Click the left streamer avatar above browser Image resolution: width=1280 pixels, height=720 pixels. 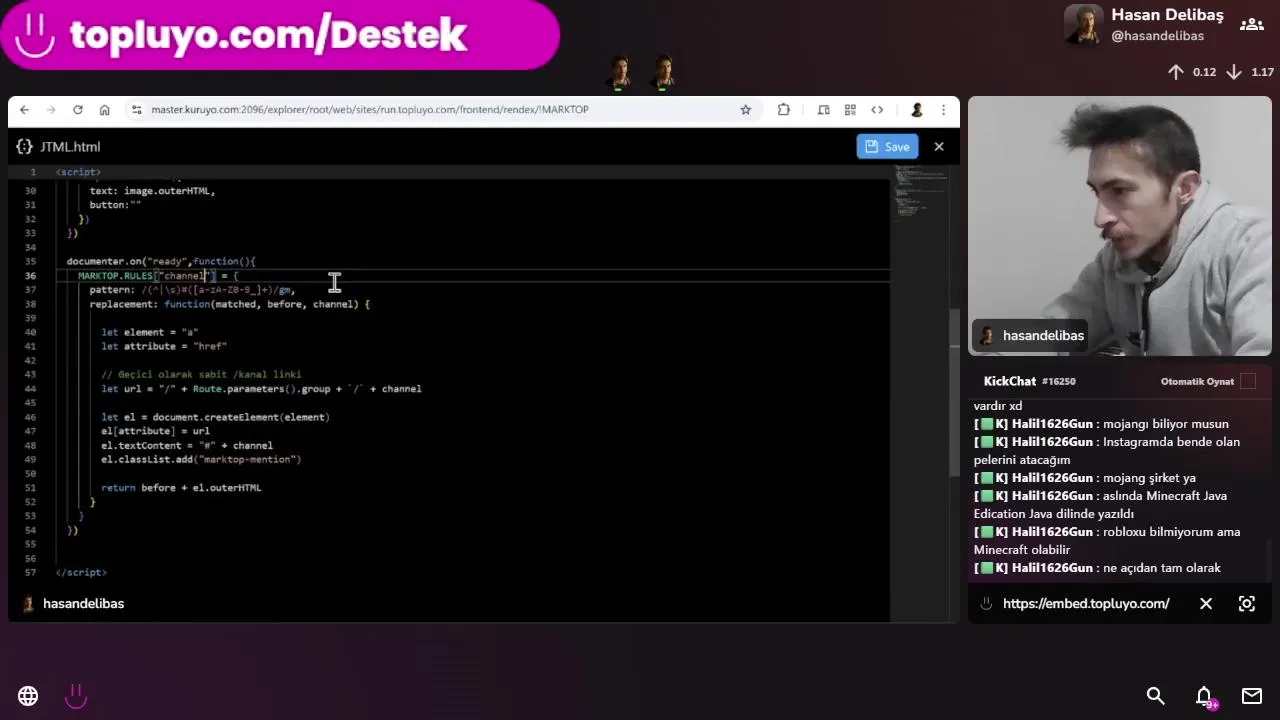coord(619,73)
